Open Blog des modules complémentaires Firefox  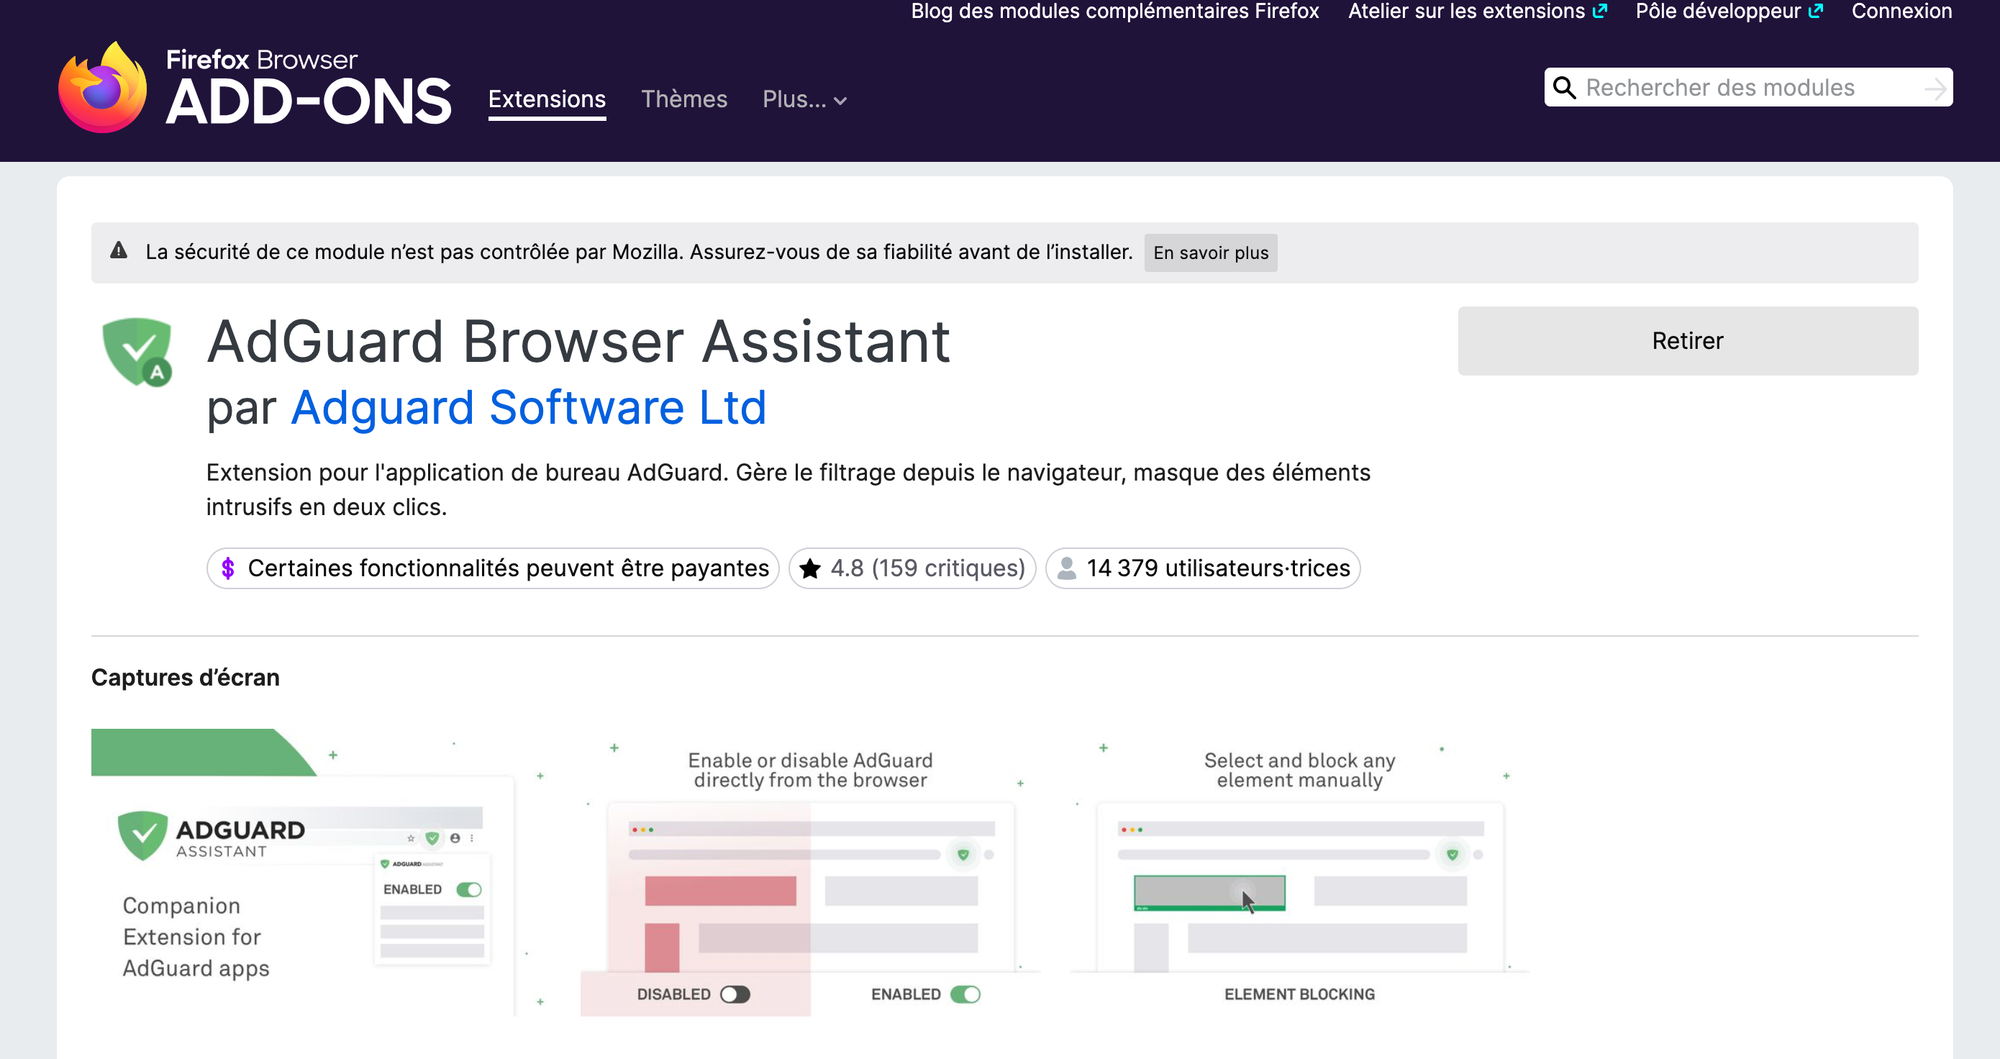pos(1114,11)
